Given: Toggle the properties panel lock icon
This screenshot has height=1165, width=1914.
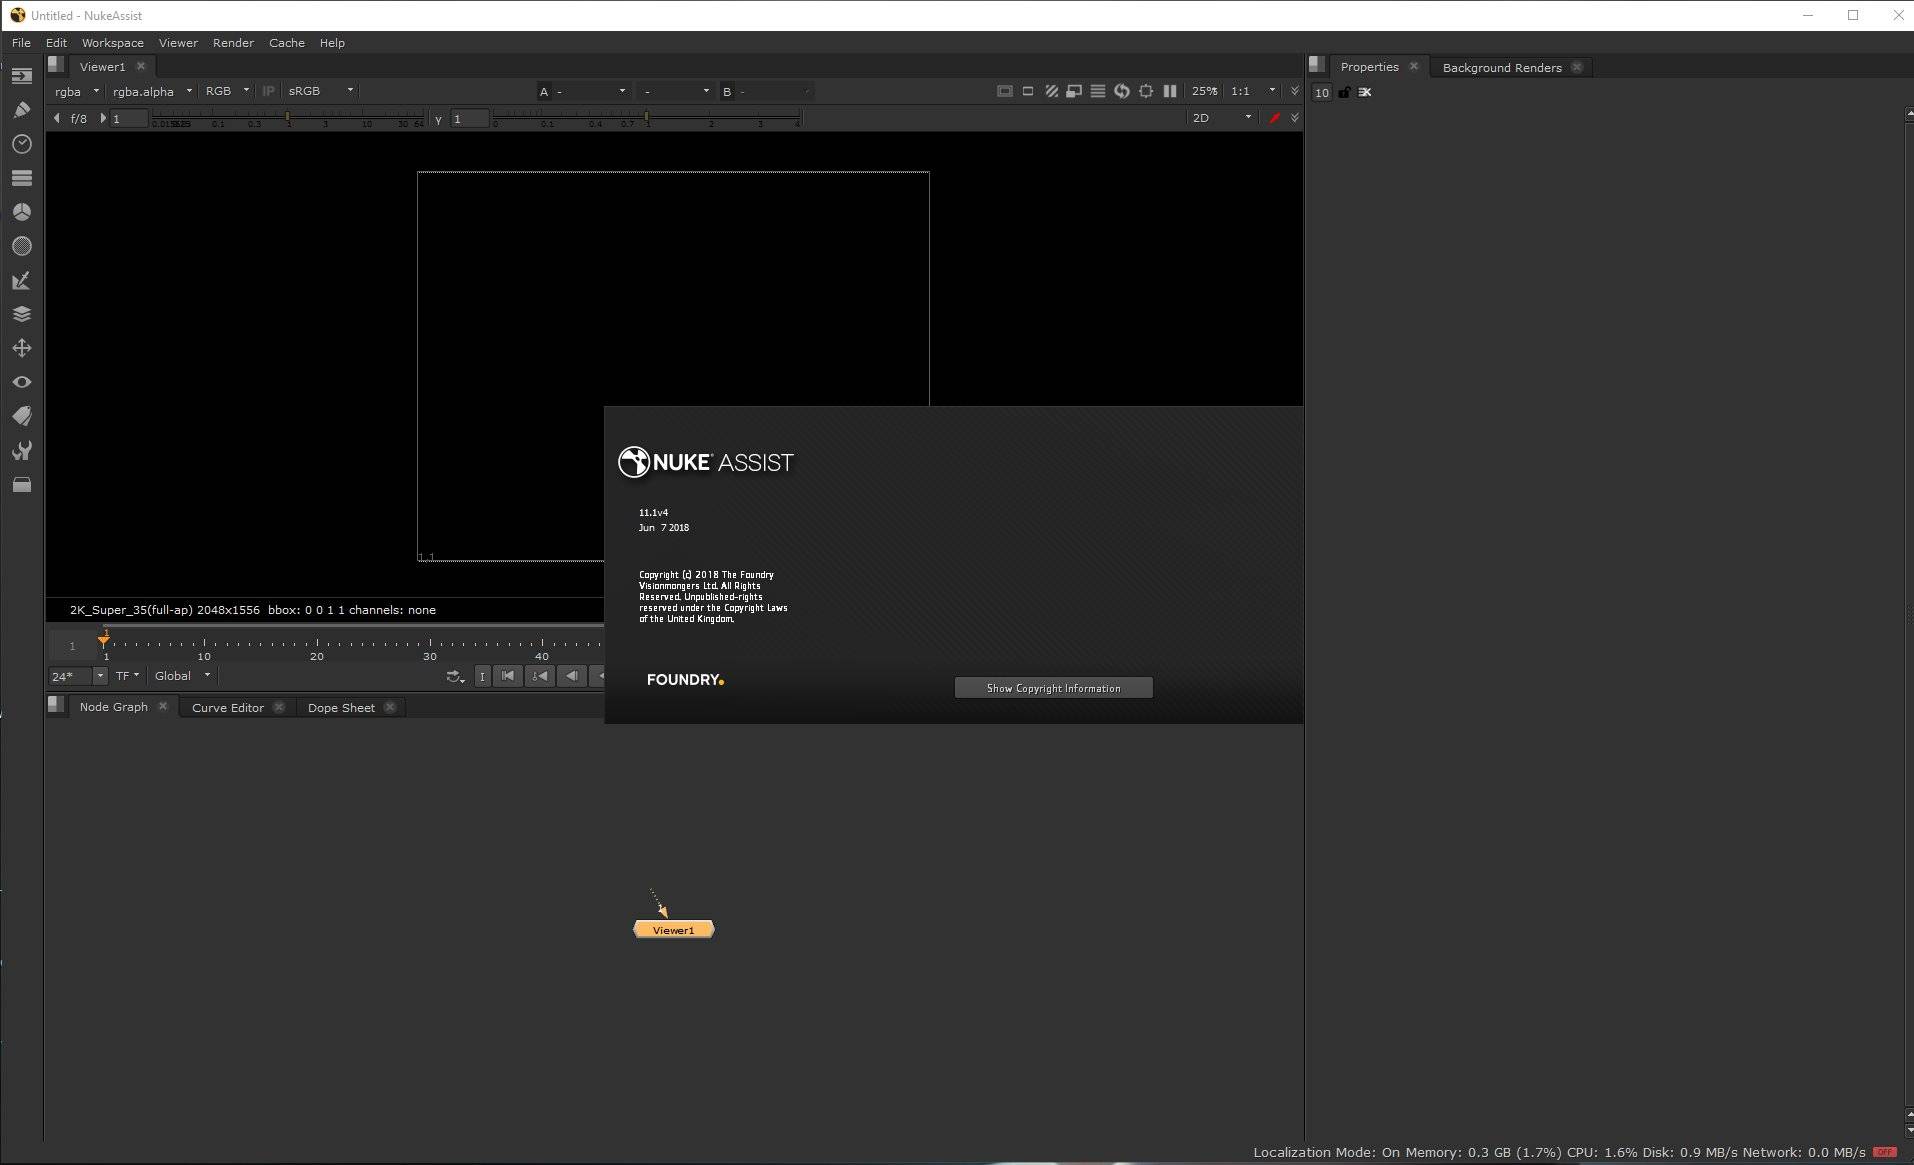Looking at the screenshot, I should 1344,92.
